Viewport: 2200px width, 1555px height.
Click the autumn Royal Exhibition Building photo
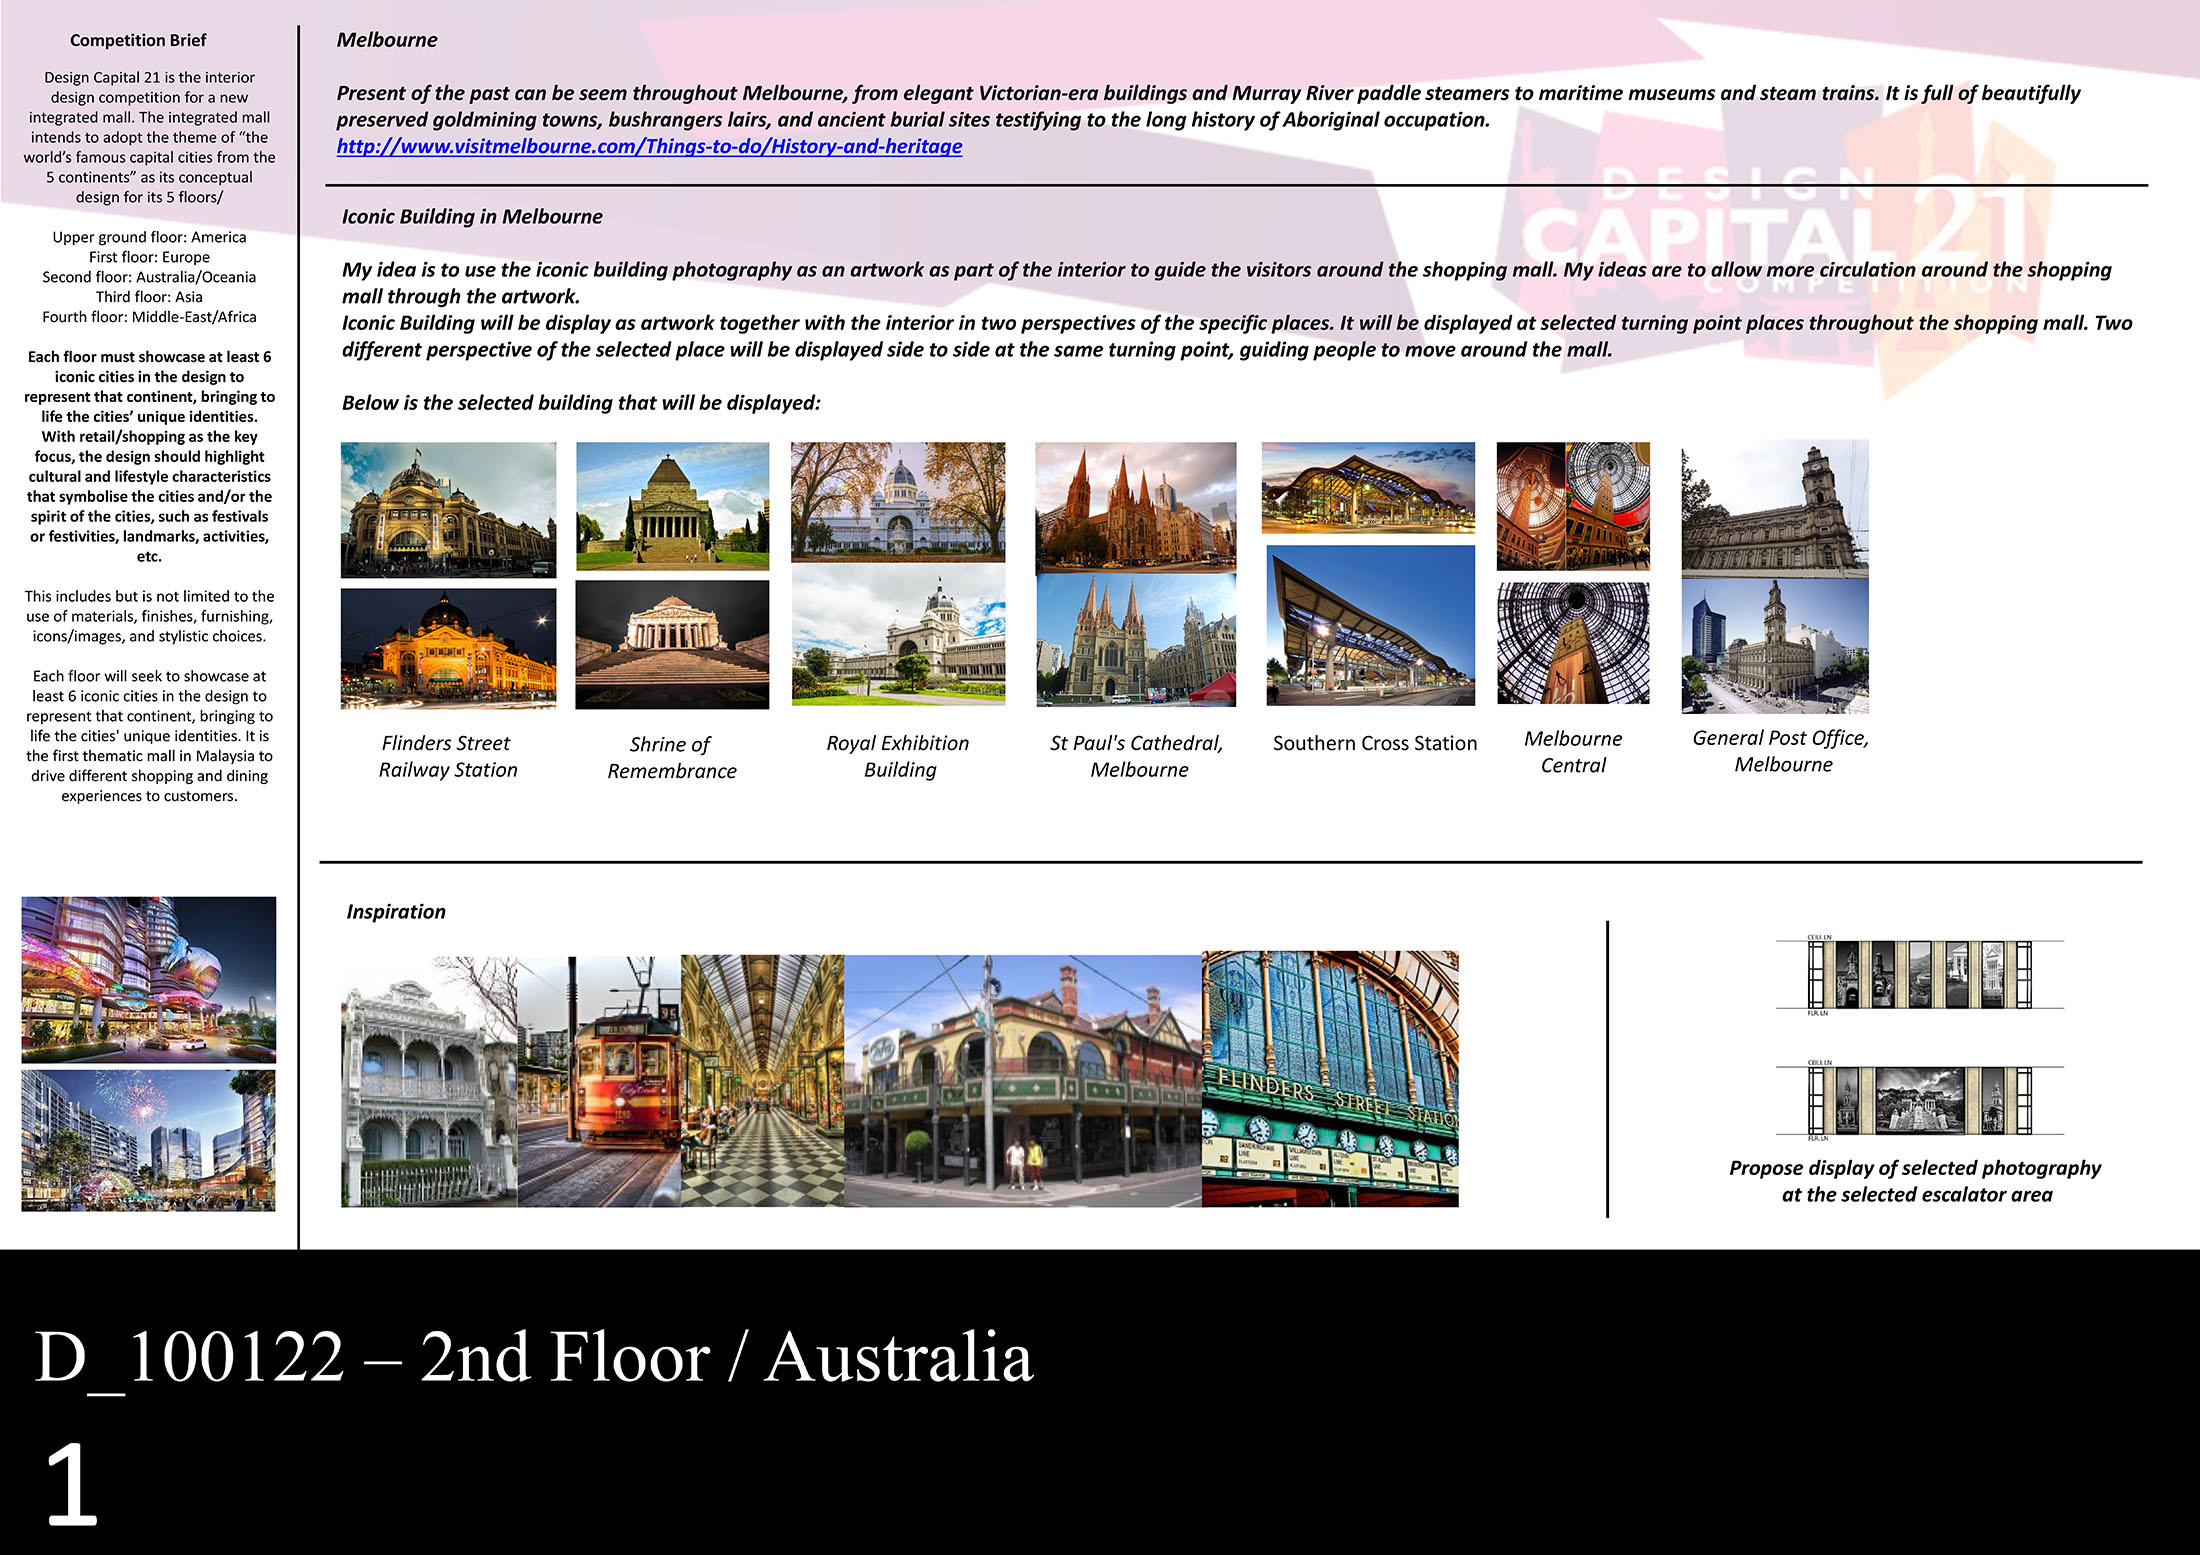[x=897, y=500]
